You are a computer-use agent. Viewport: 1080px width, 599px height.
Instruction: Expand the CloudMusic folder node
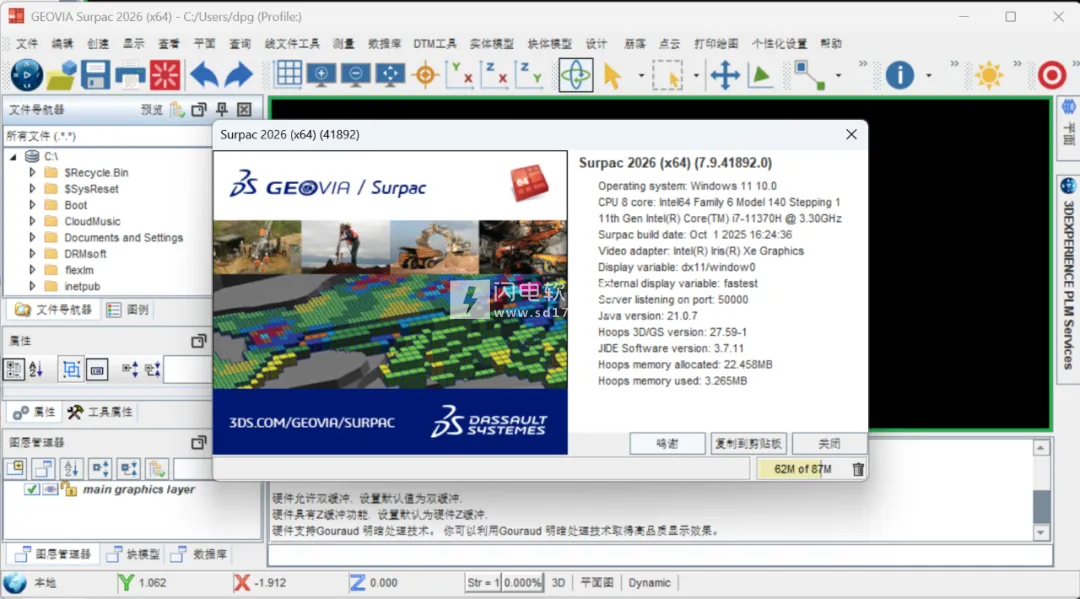click(32, 221)
